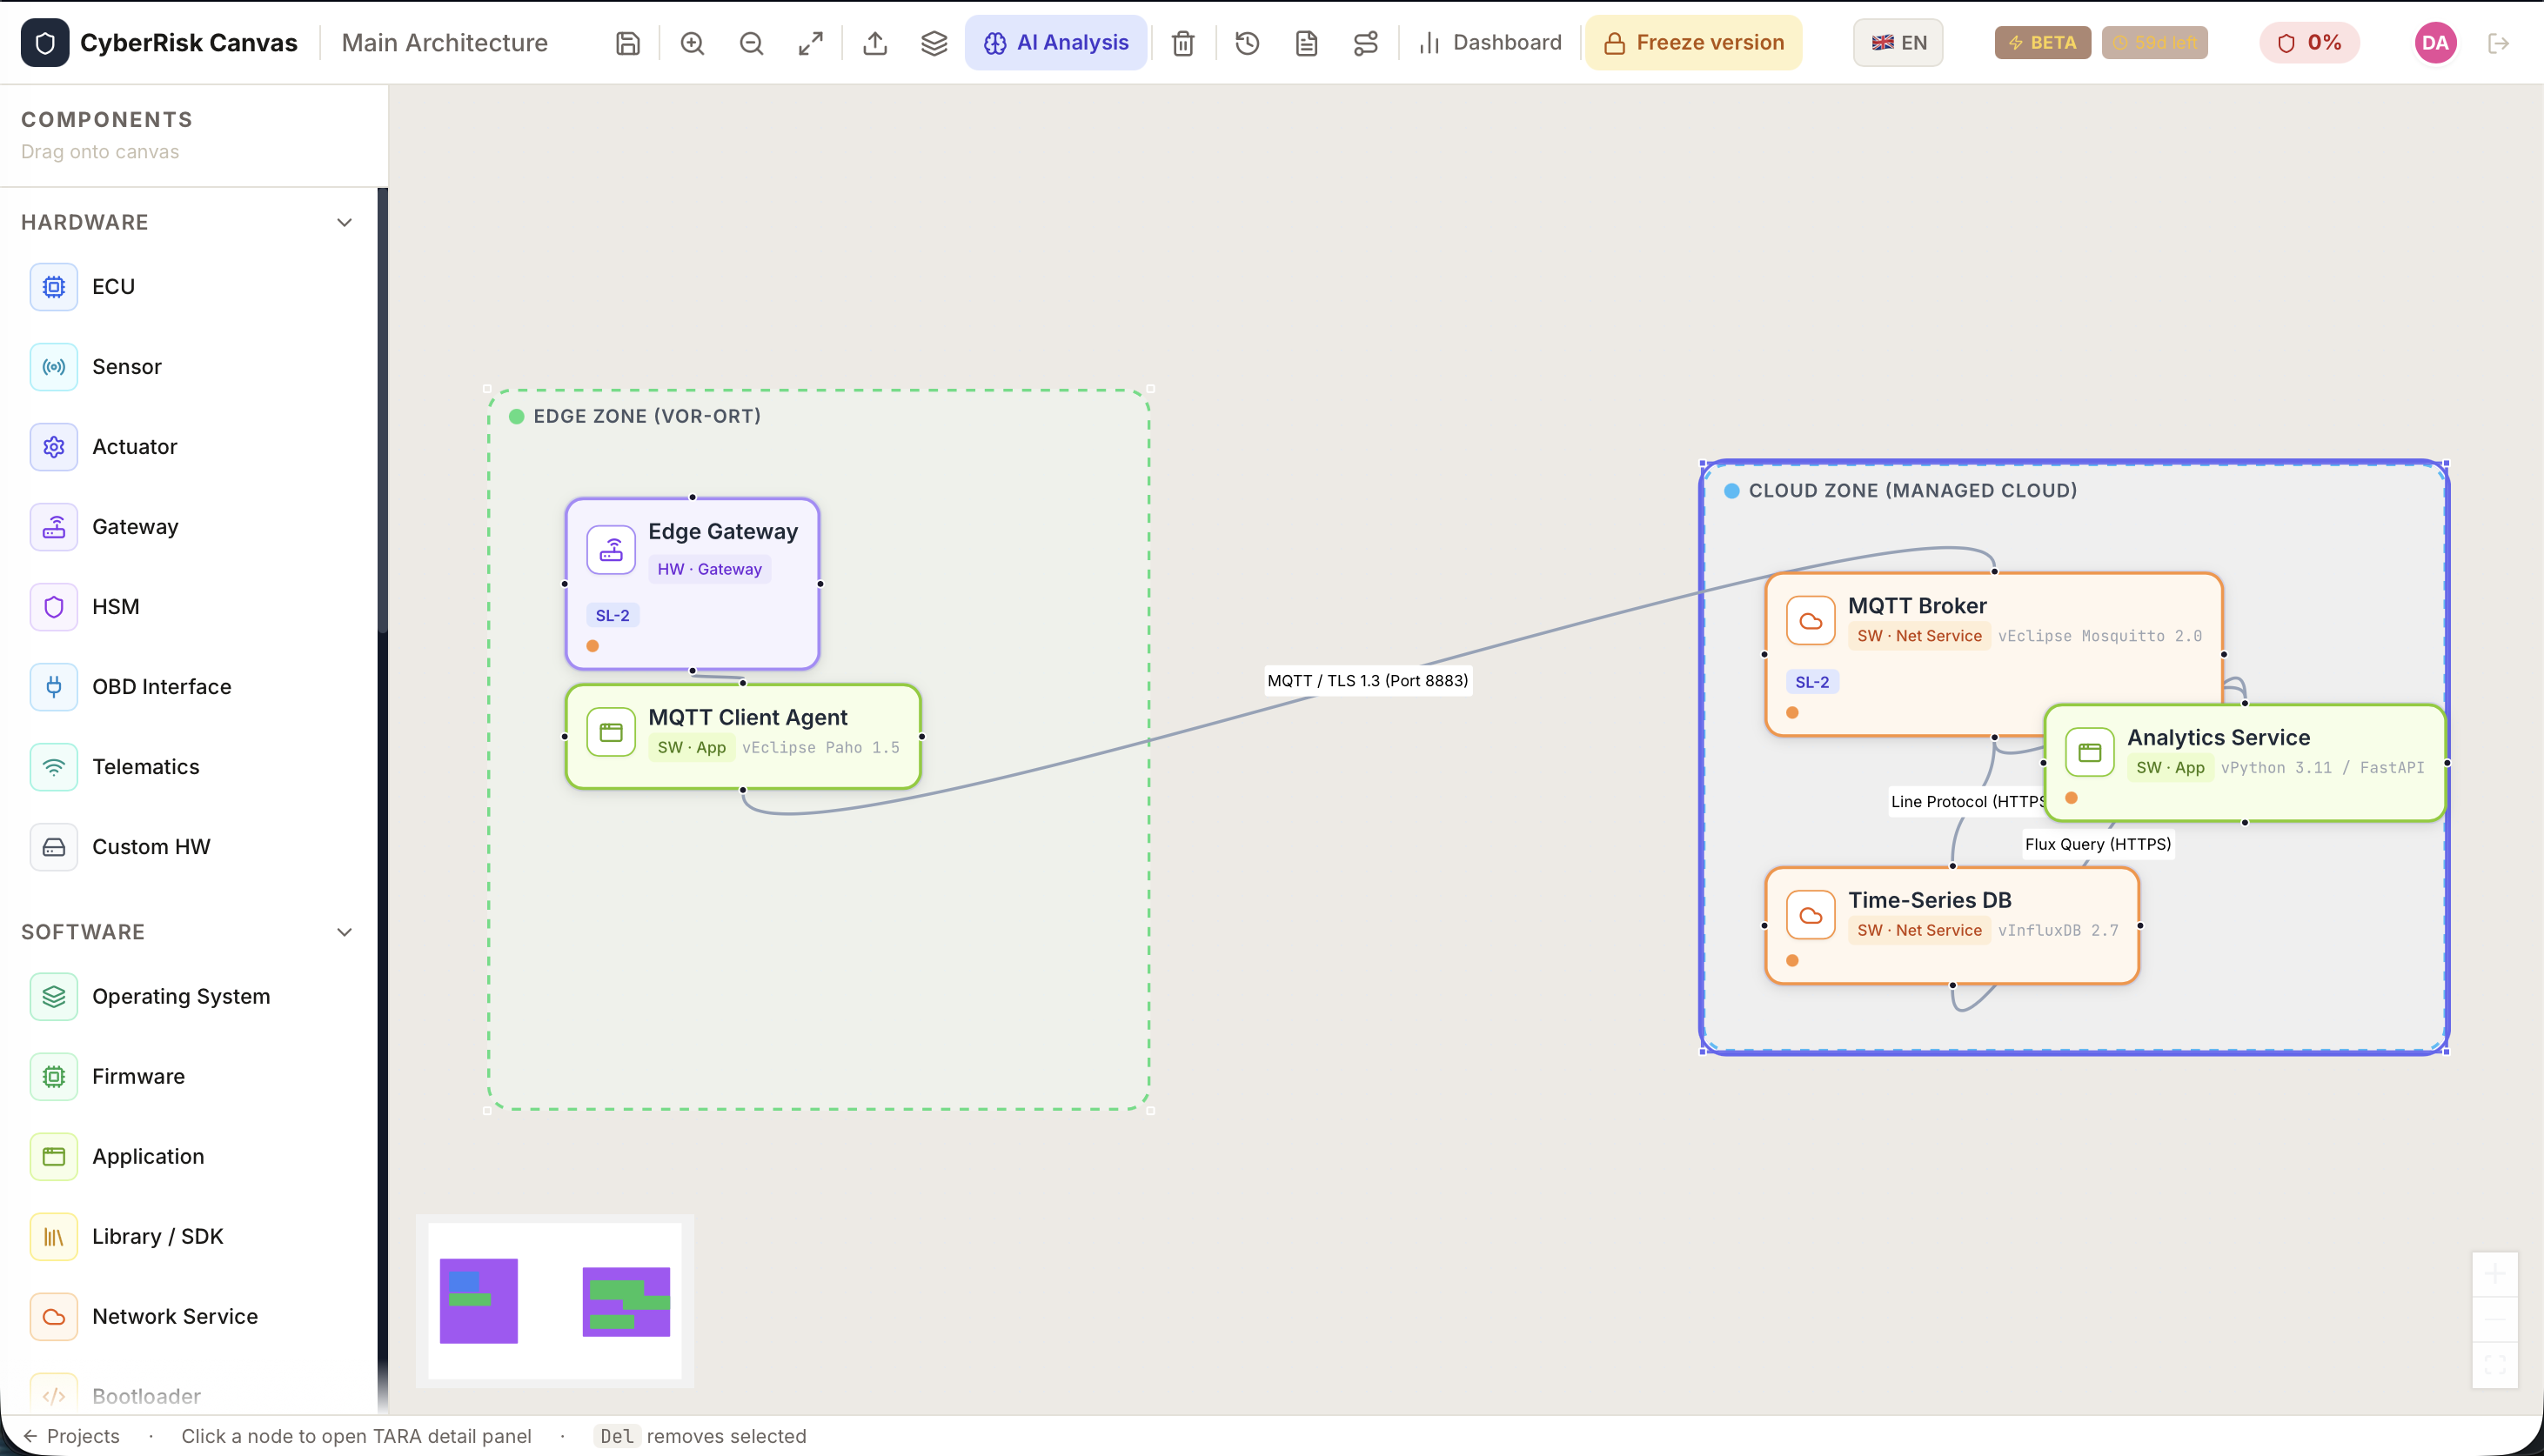
Task: Click the route/flow icon in toolbar
Action: tap(1365, 43)
